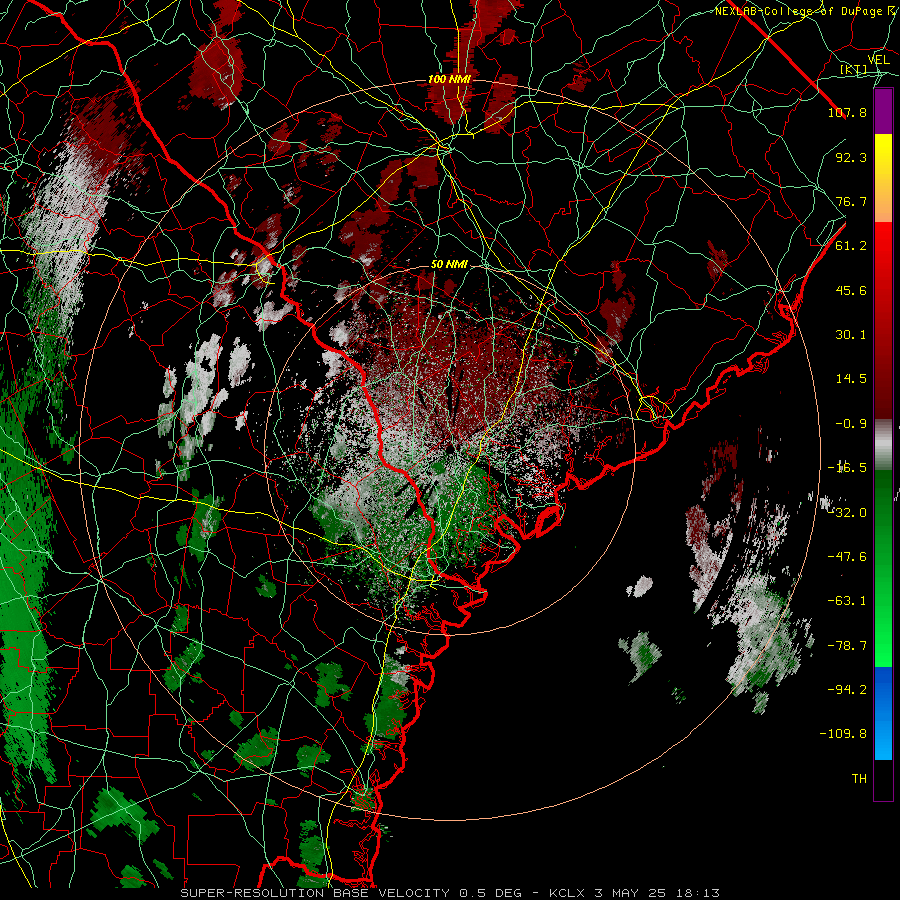
Task: Select the 45.6 legend value
Action: click(851, 290)
